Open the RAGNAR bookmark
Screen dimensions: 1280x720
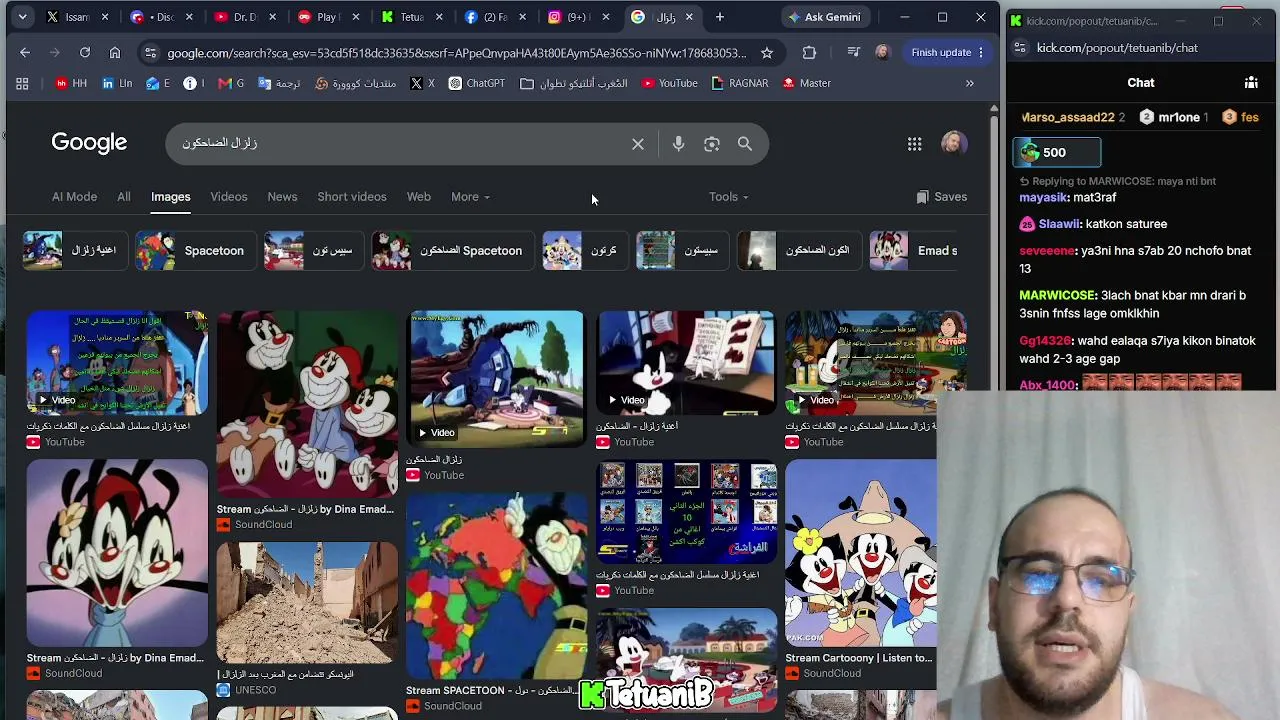[740, 83]
